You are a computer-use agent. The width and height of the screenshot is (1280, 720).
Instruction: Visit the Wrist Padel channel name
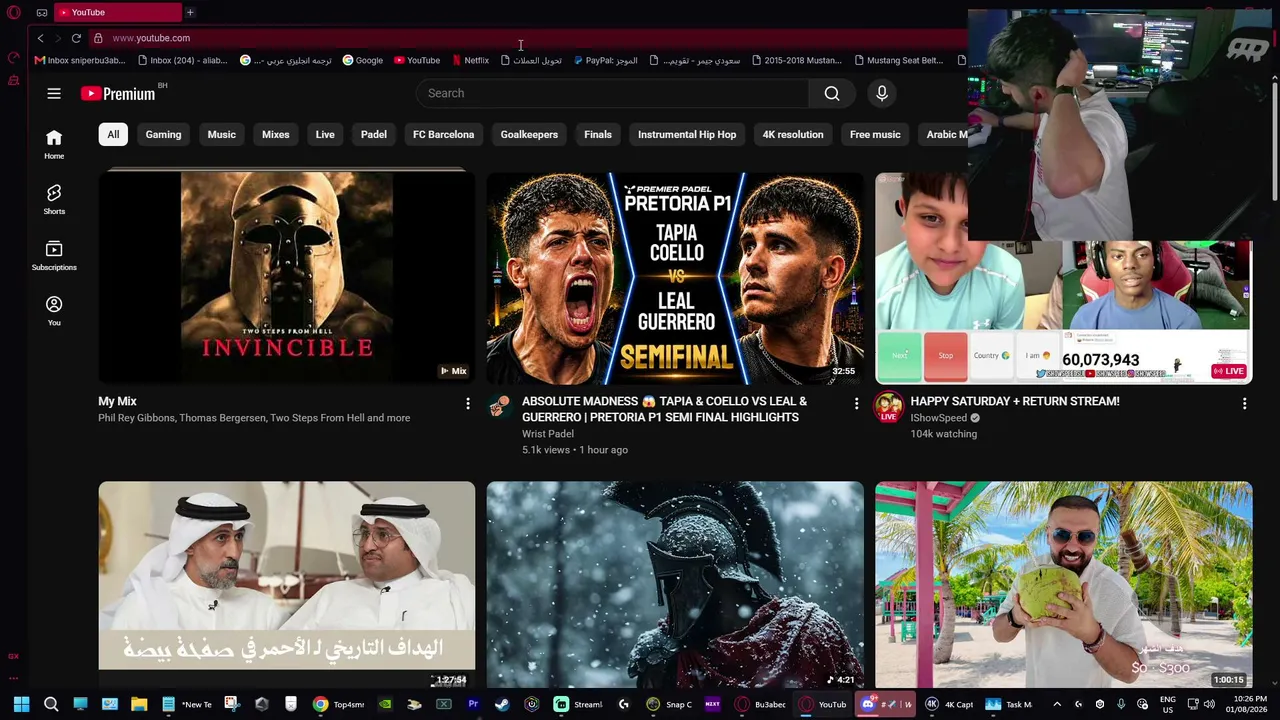pos(548,434)
